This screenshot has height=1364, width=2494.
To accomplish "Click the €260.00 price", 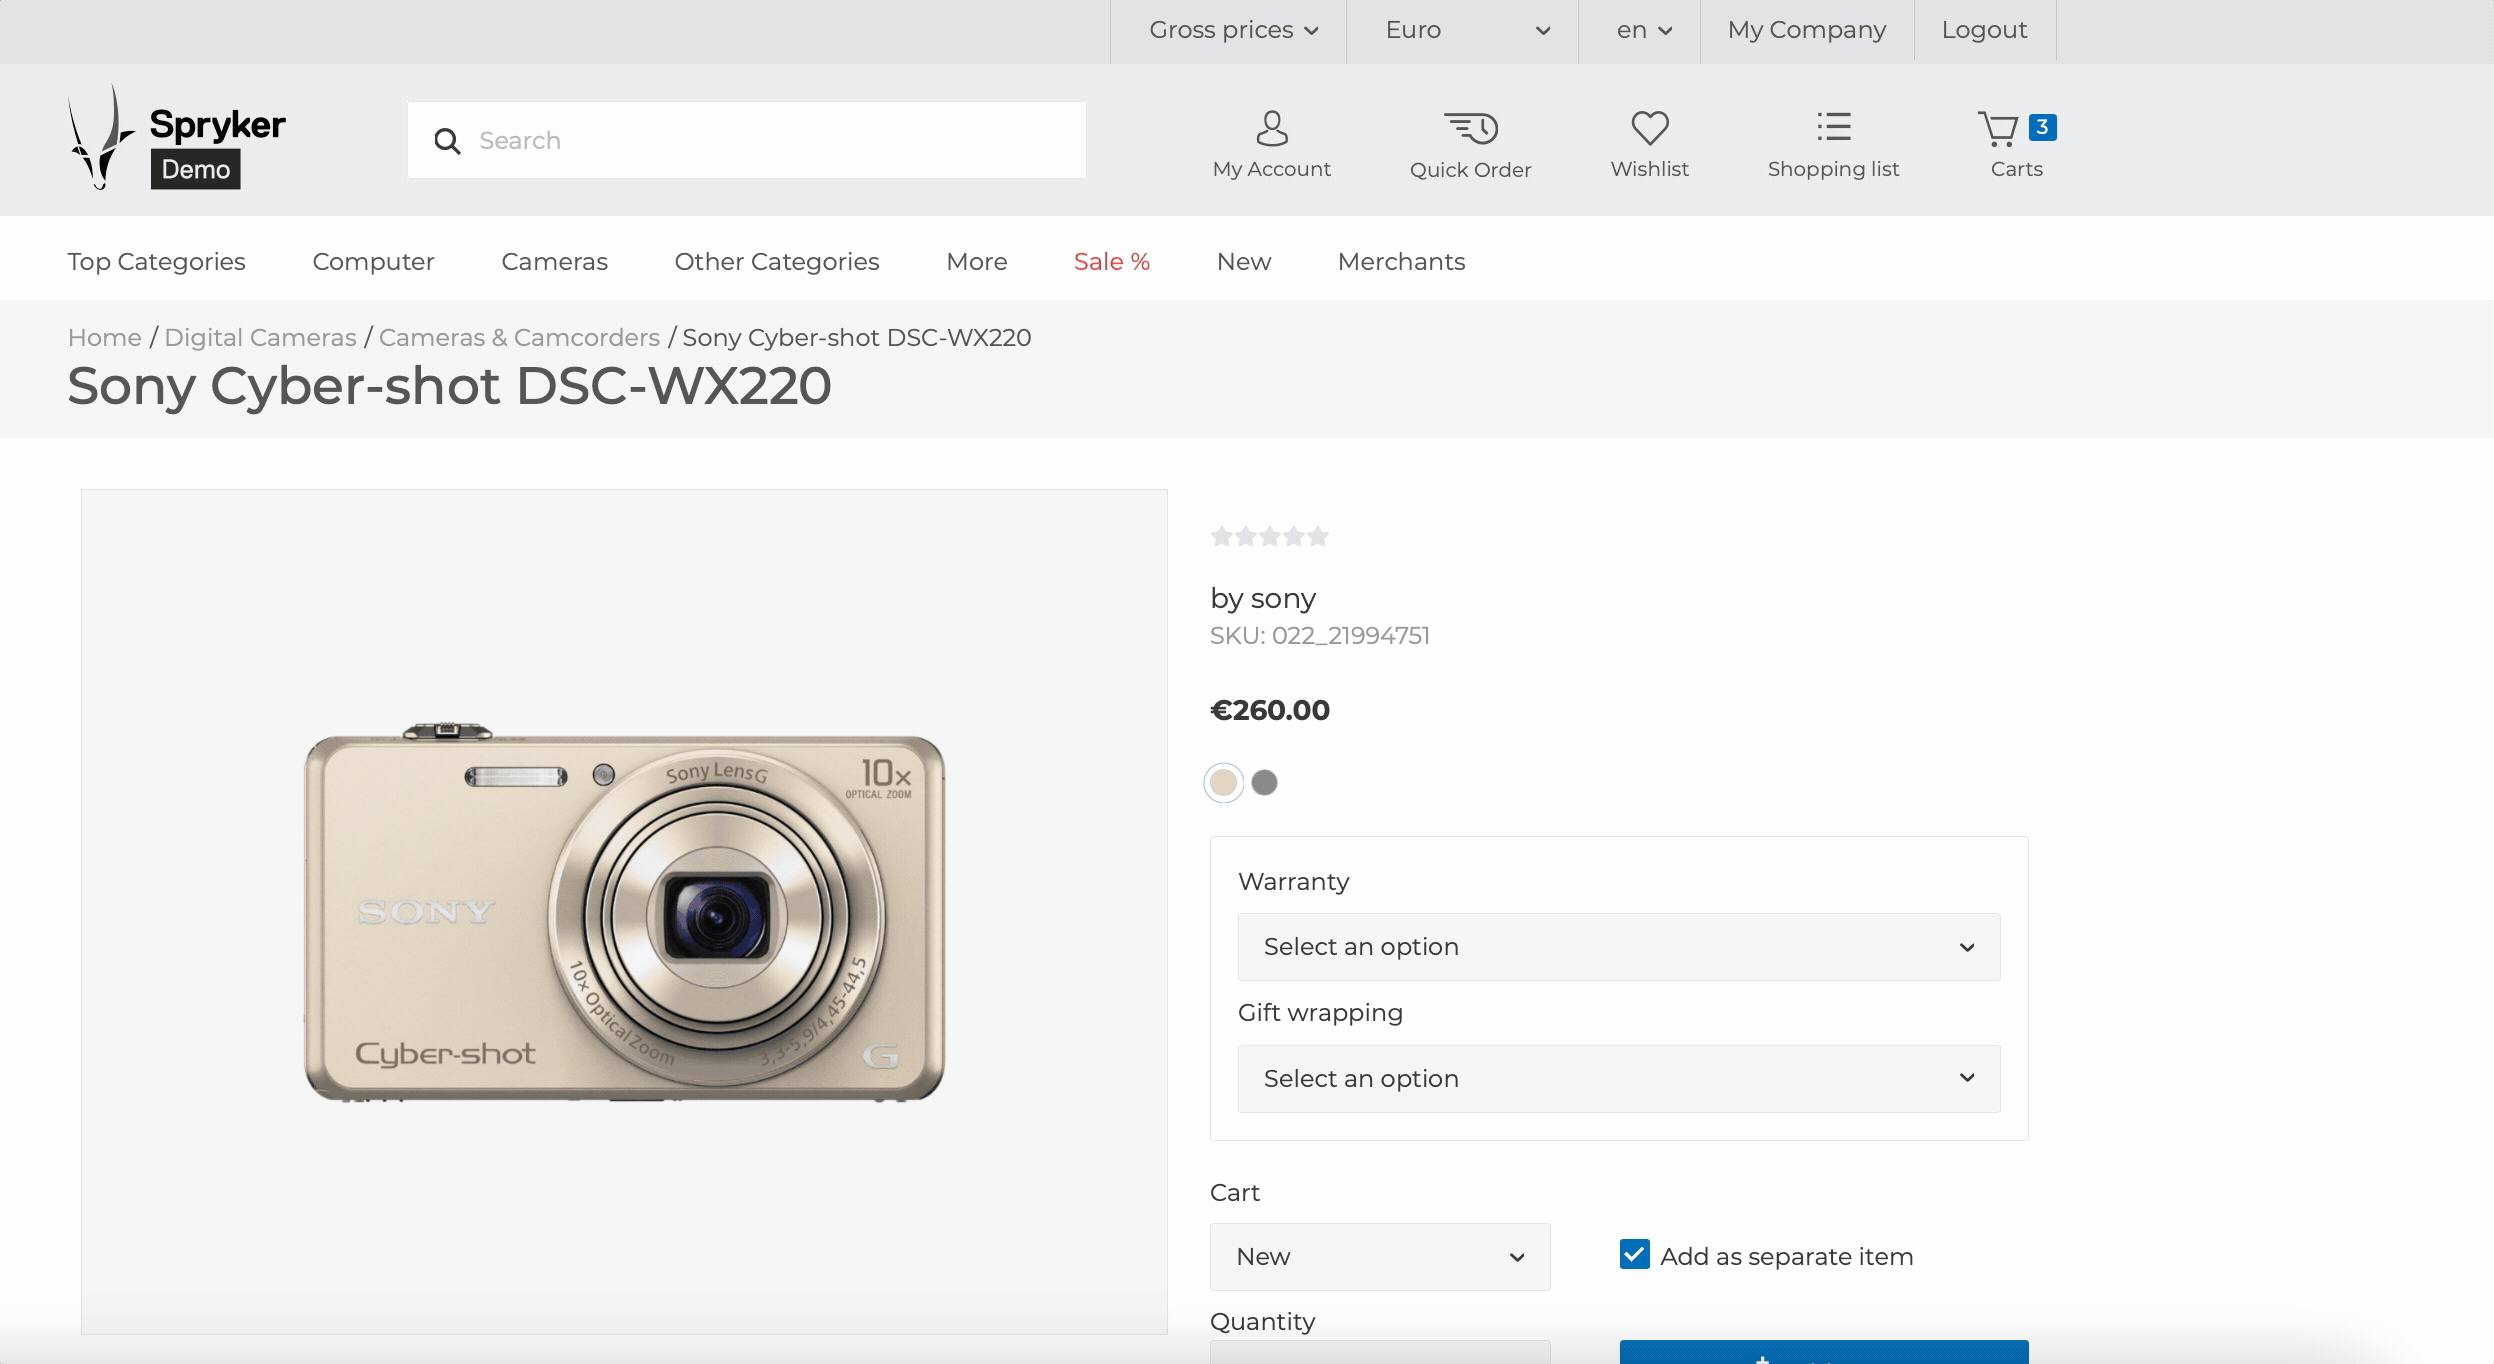I will tap(1269, 710).
